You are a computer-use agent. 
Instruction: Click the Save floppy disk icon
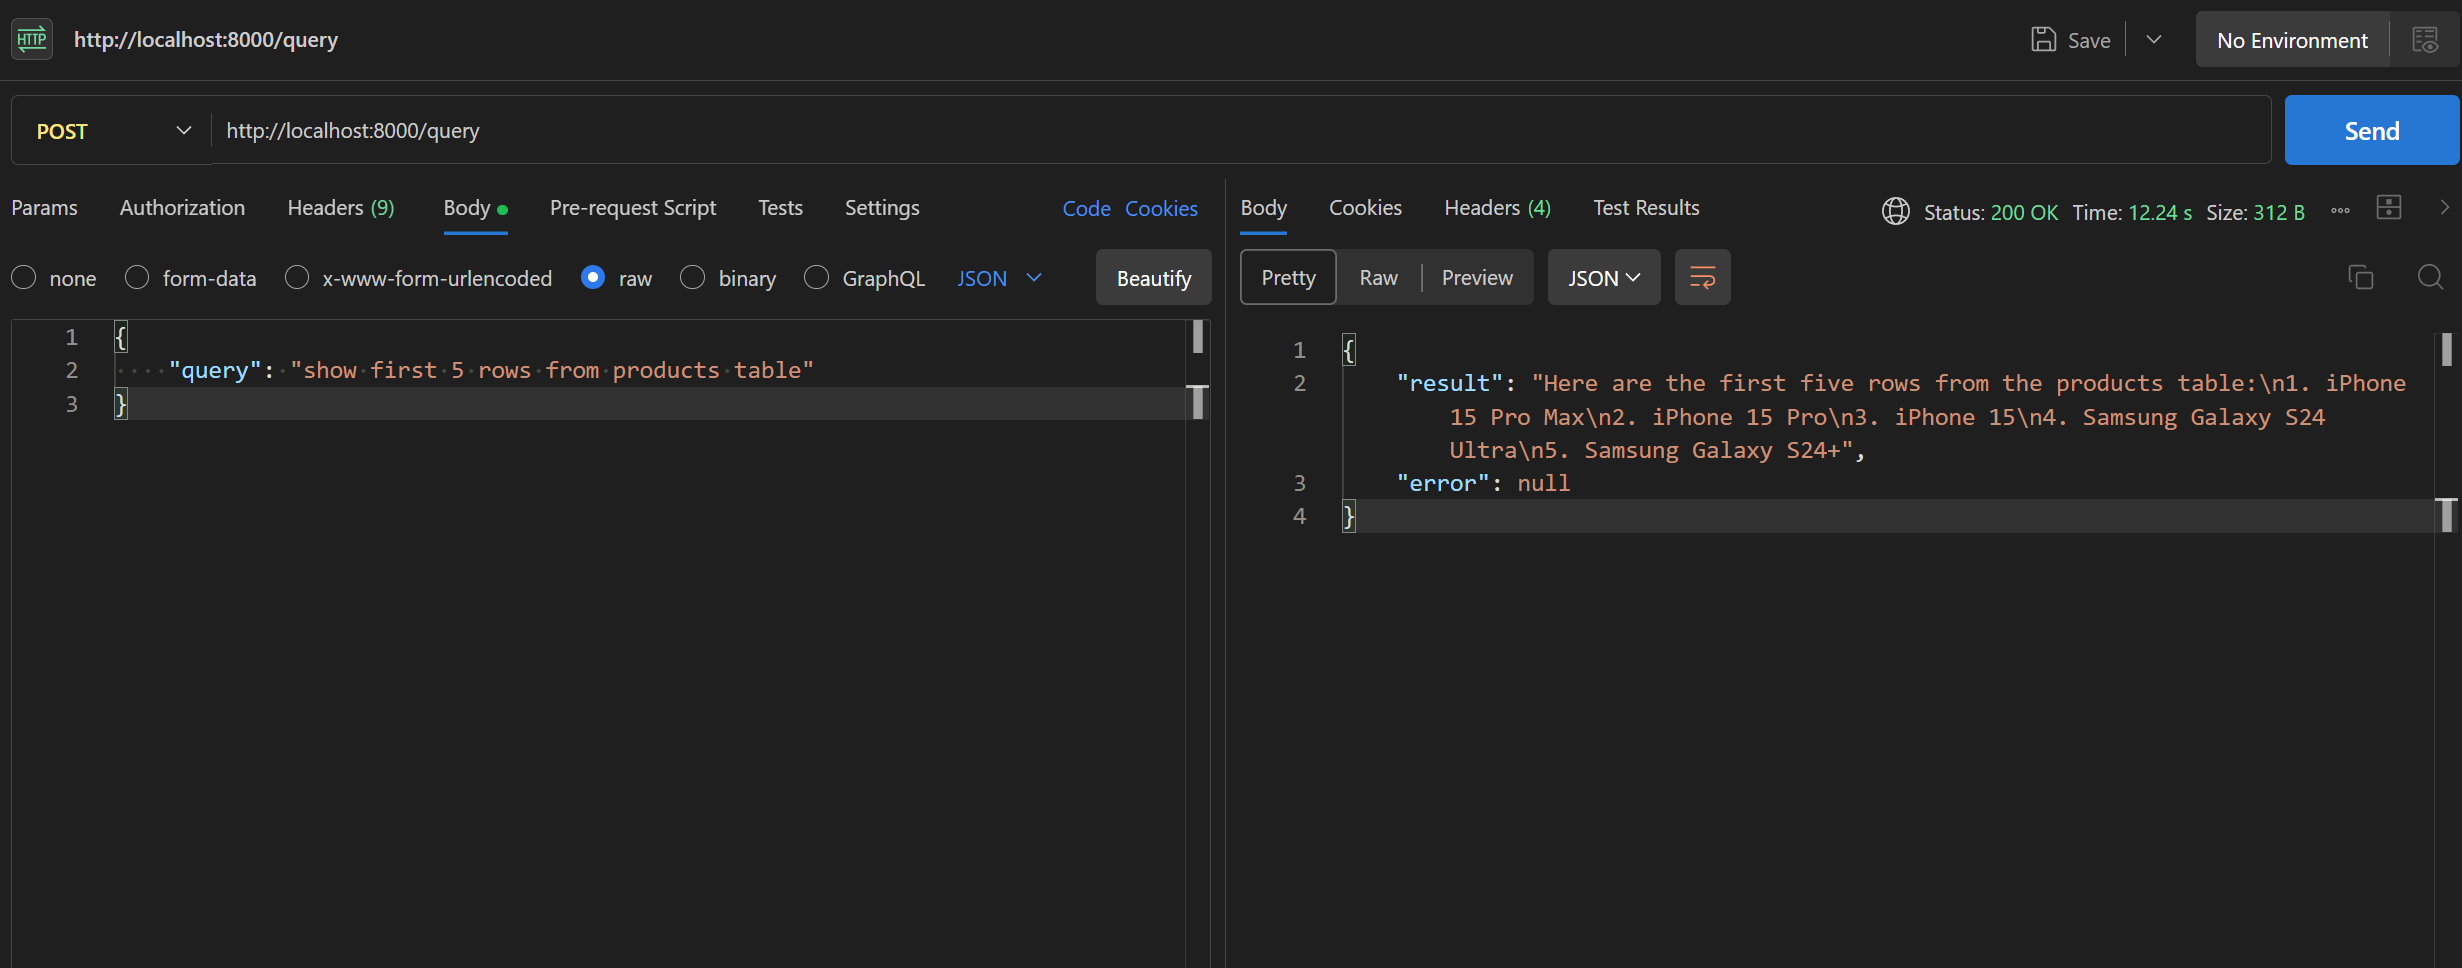click(x=2043, y=40)
